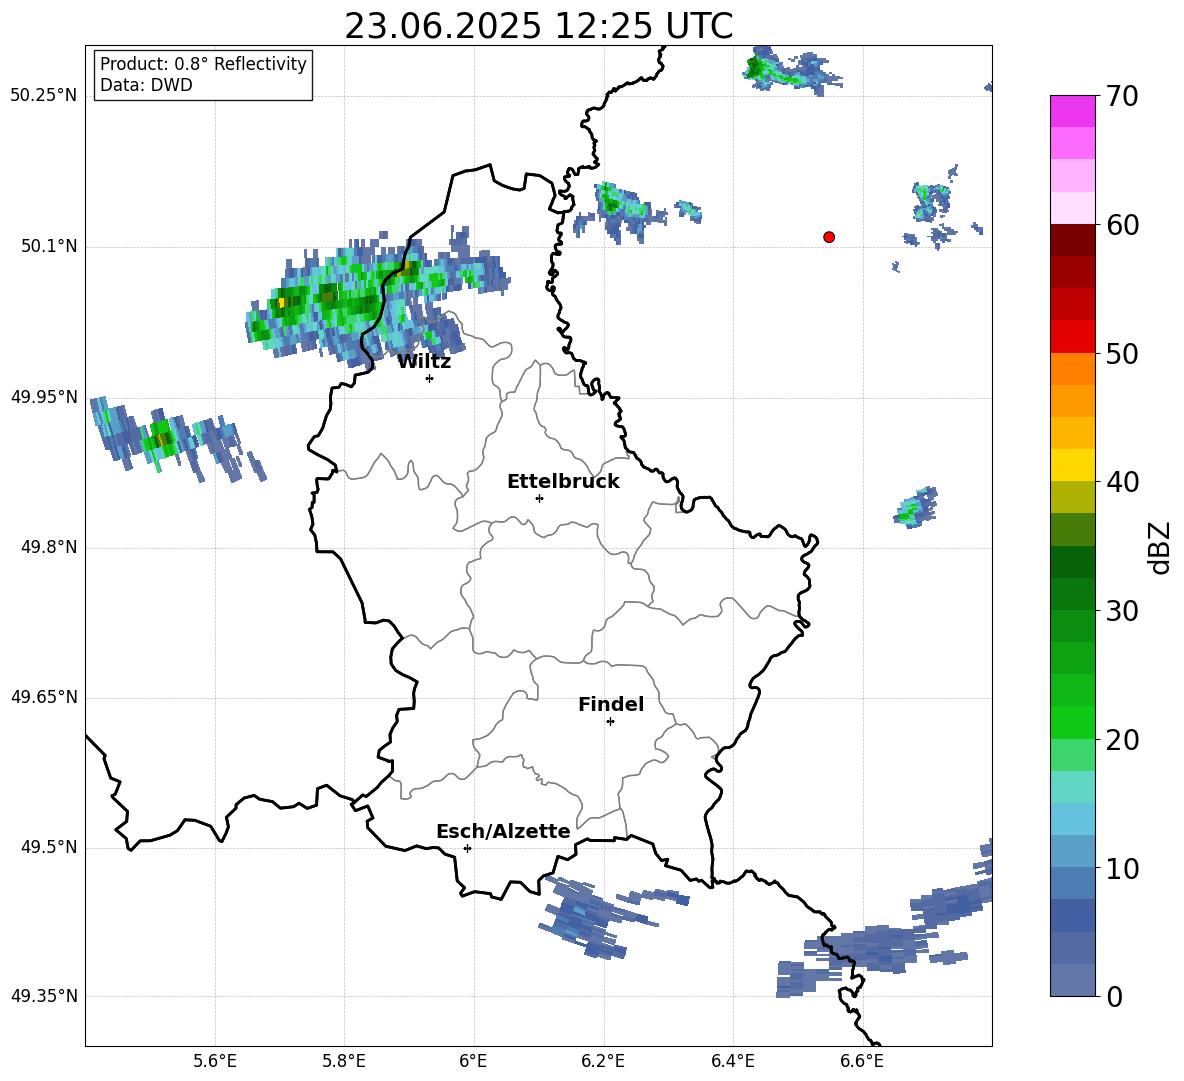Click the 40 colorbar tick label
Viewport: 1184px width, 1081px height.
click(1121, 482)
